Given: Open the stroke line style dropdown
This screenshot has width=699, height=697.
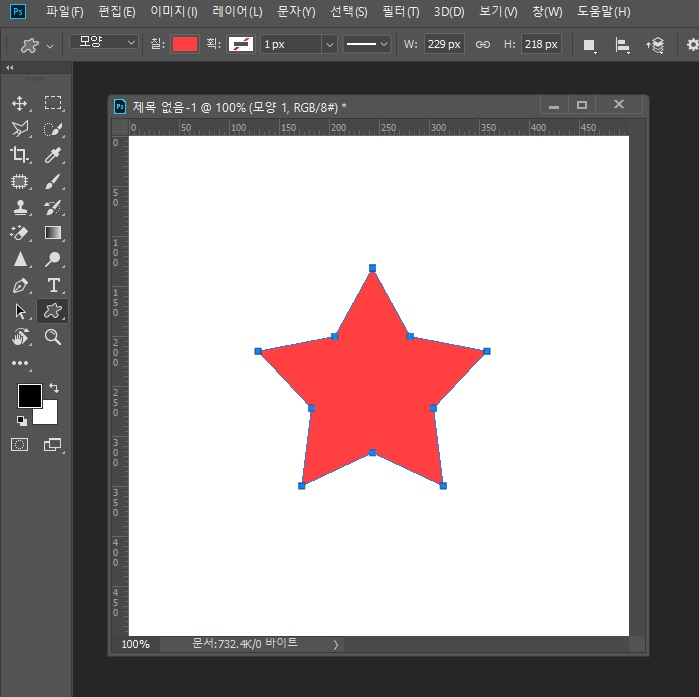Looking at the screenshot, I should point(367,44).
